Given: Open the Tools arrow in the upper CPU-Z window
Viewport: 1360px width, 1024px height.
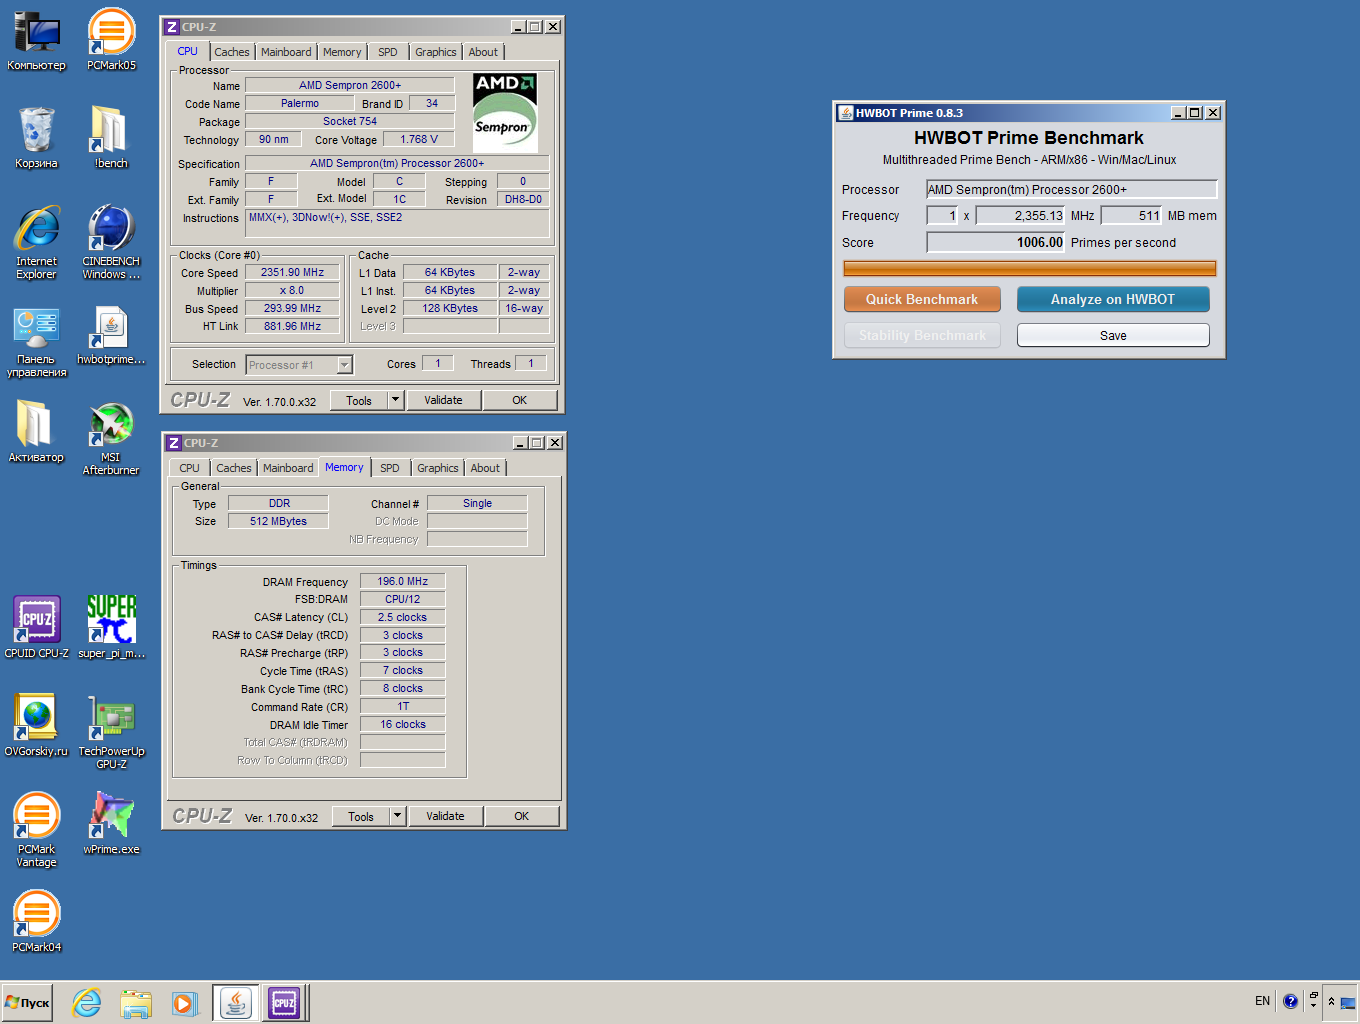Looking at the screenshot, I should [x=395, y=400].
